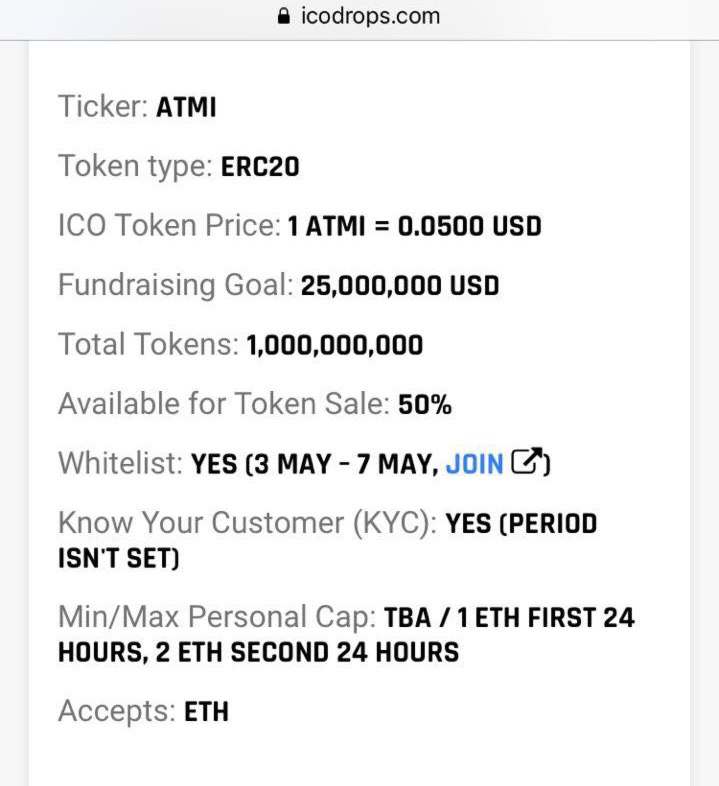Viewport: 719px width, 786px height.
Task: Click the ICO Token Price value
Action: pyautogui.click(x=415, y=226)
